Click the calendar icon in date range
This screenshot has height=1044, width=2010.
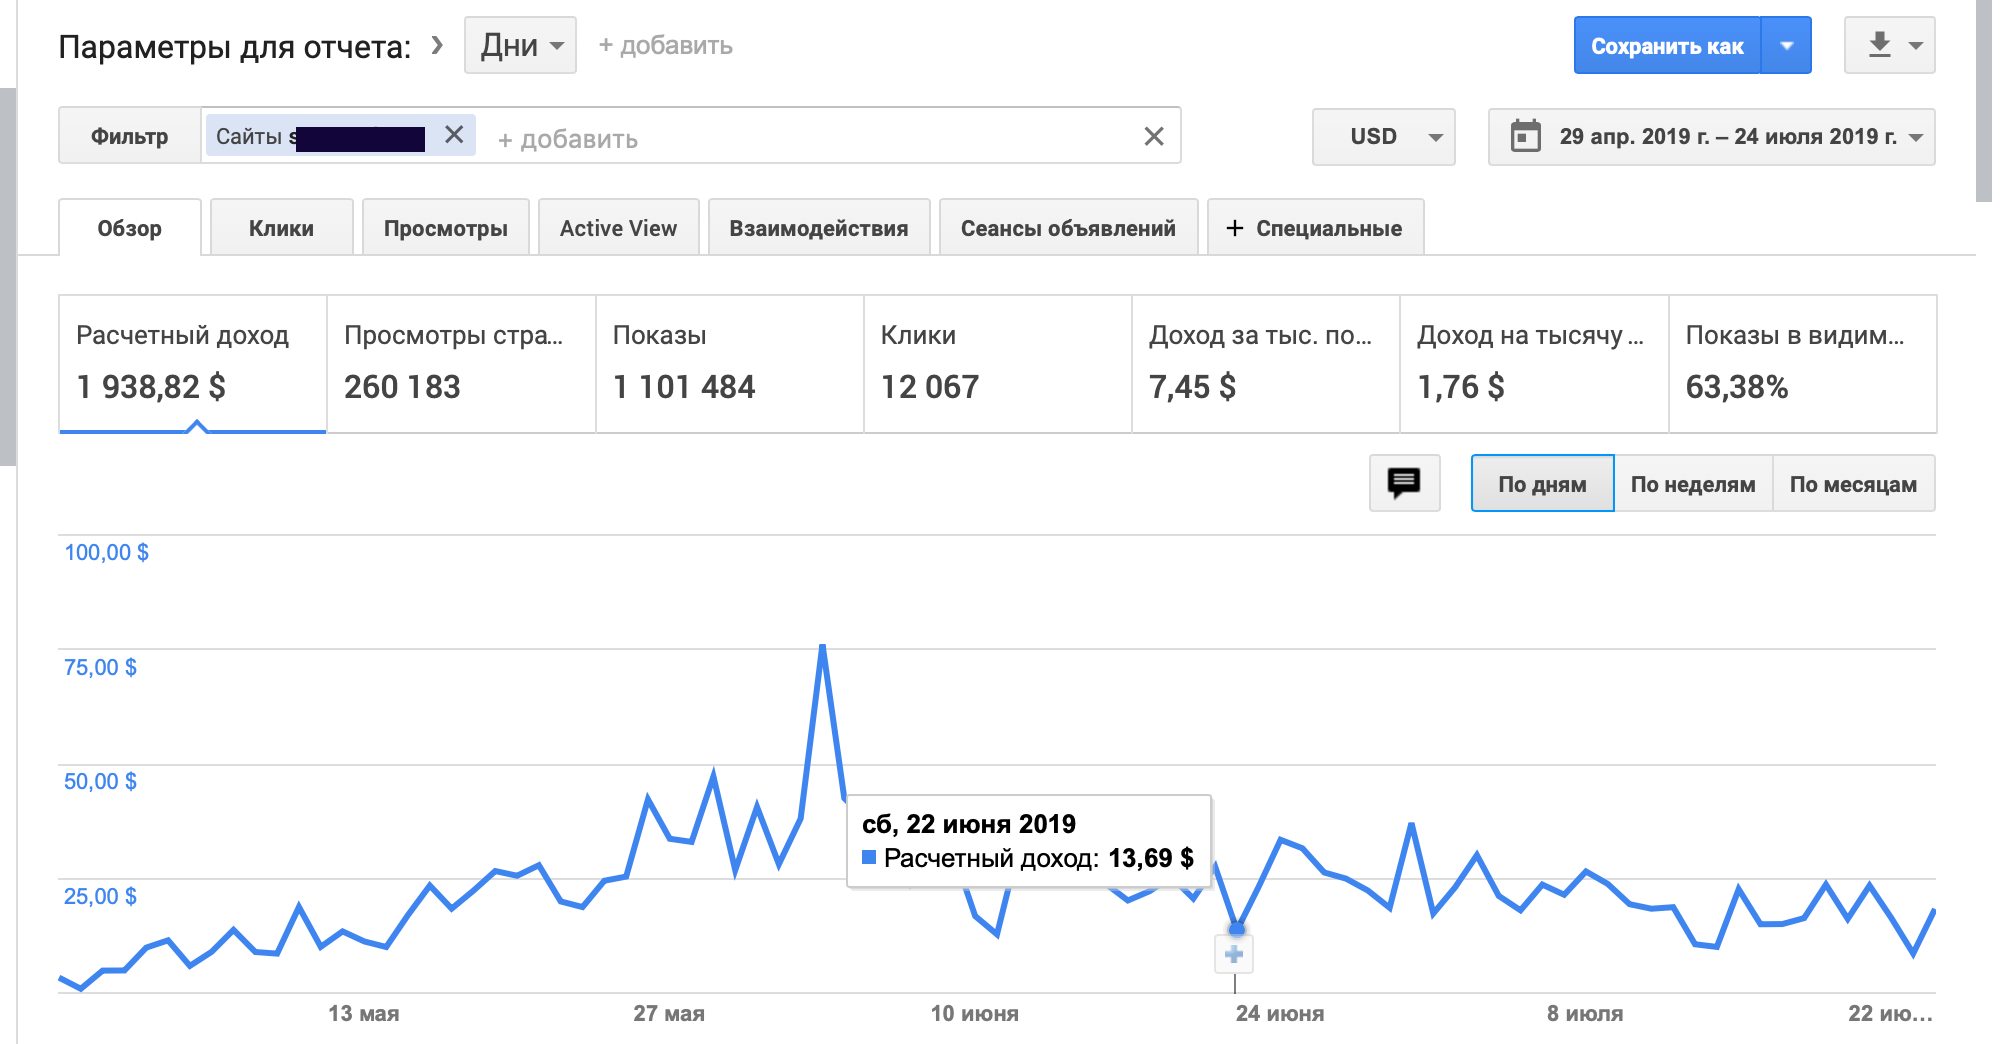(x=1525, y=137)
